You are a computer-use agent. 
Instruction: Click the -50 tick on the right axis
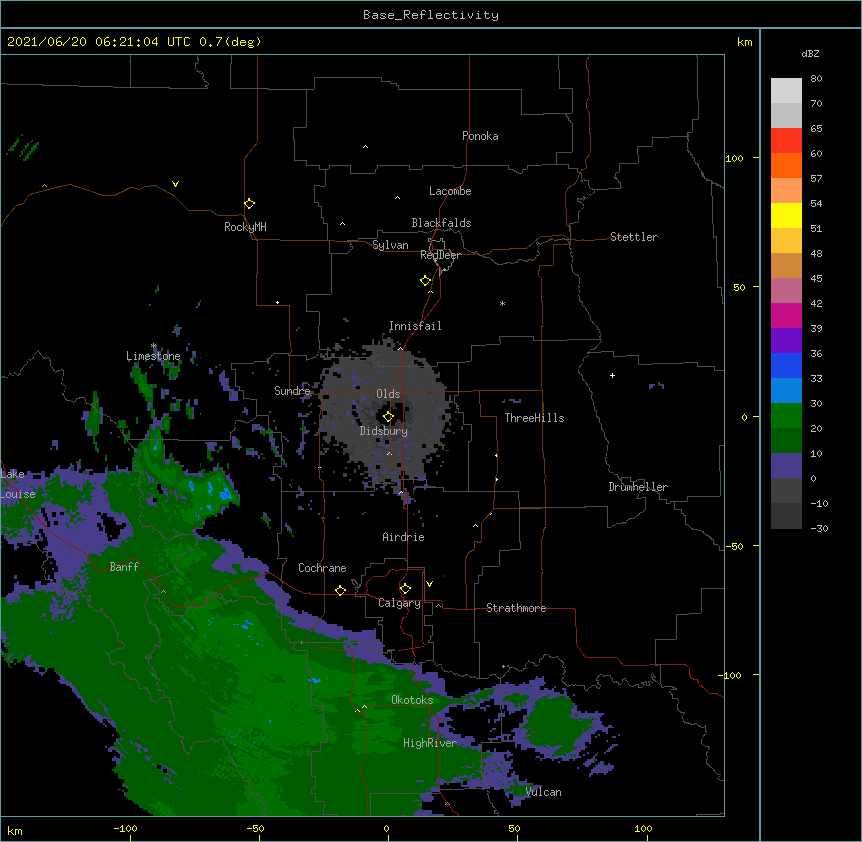[734, 546]
